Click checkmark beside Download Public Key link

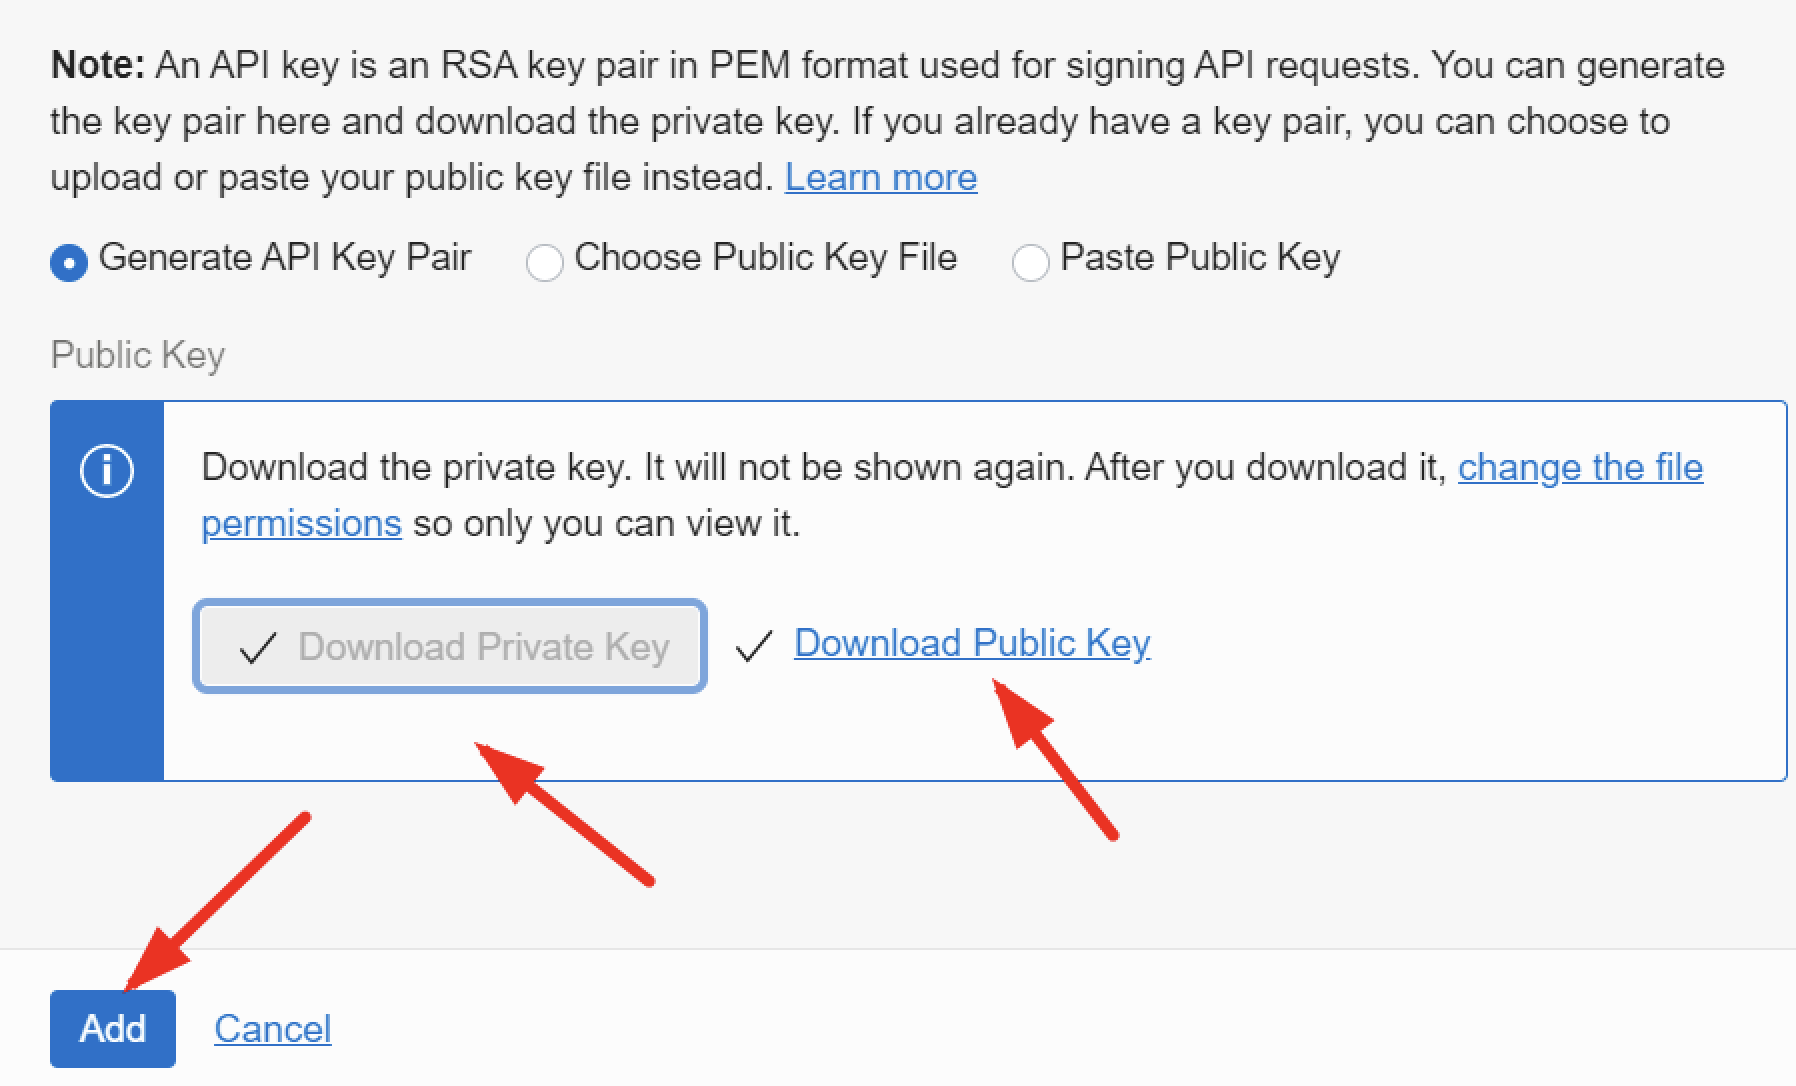point(753,646)
